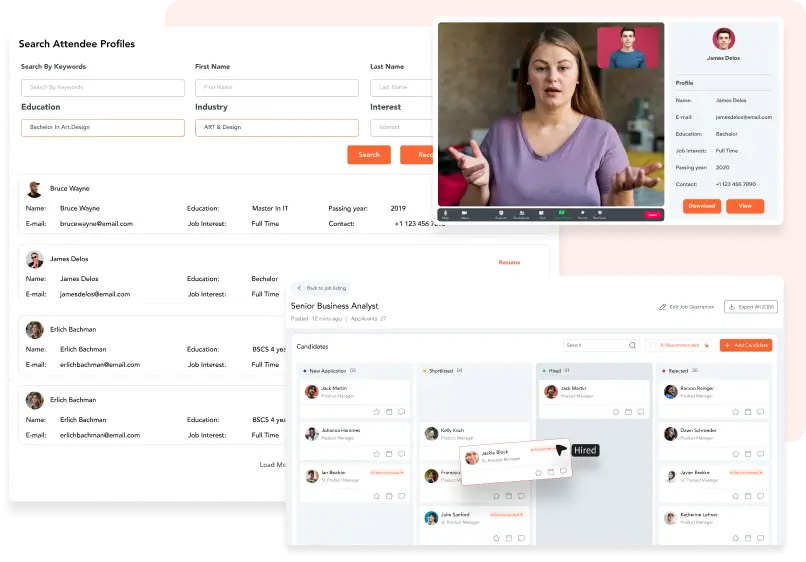Viewport: 806px width, 562px height.
Task: Star the Katherine Lehner candidate card
Action: [x=736, y=538]
